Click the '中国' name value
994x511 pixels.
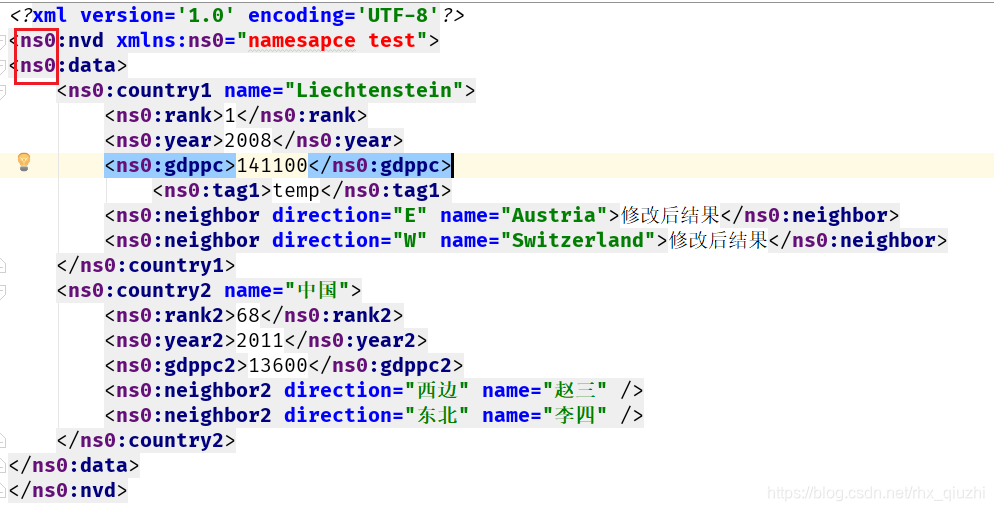pyautogui.click(x=316, y=291)
